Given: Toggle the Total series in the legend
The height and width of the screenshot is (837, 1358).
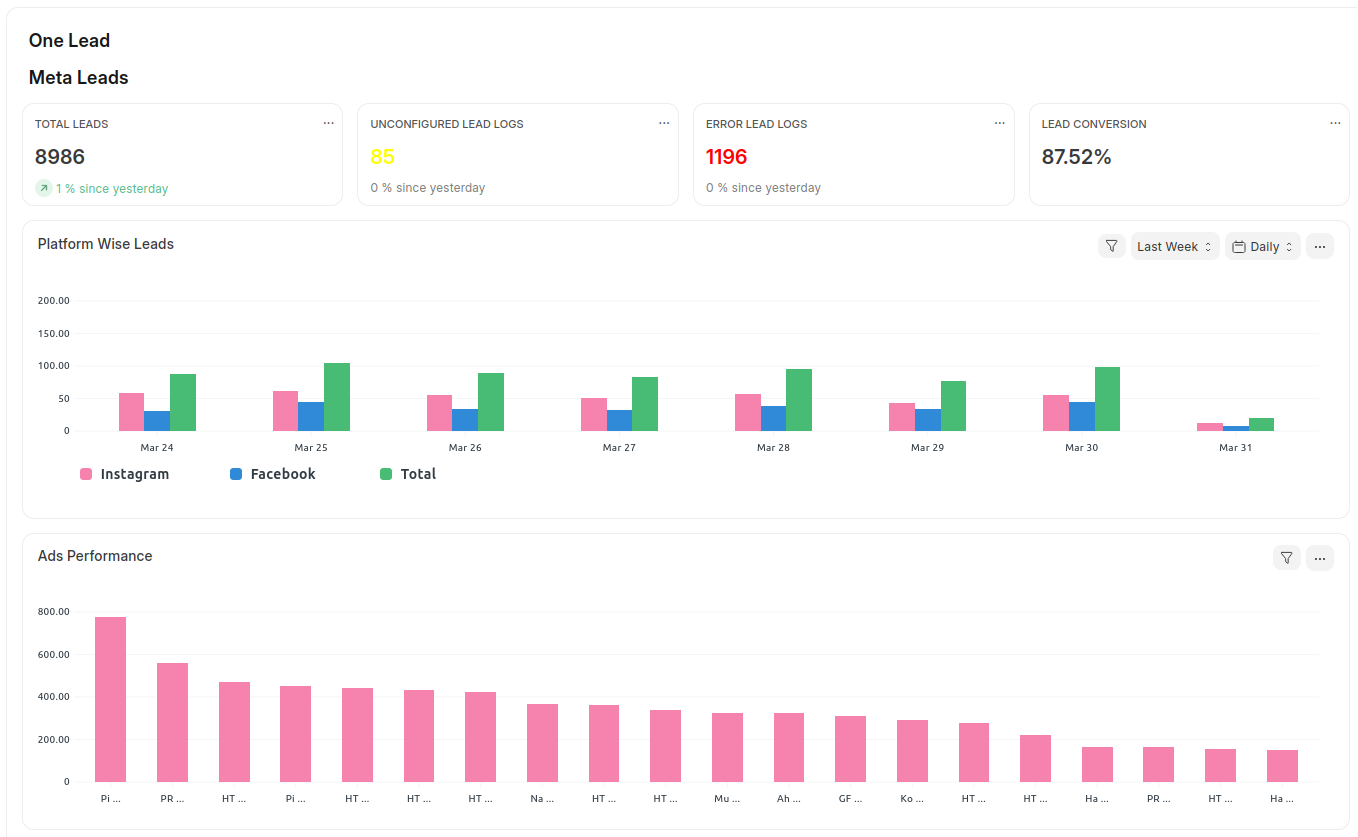Looking at the screenshot, I should pos(408,474).
